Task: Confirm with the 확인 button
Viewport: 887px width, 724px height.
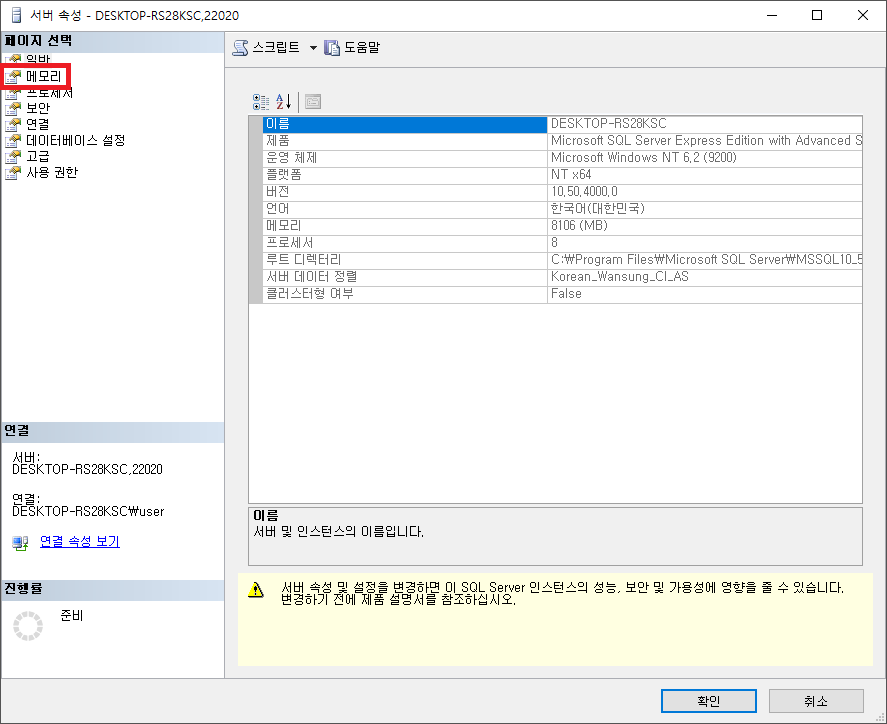Action: [709, 701]
